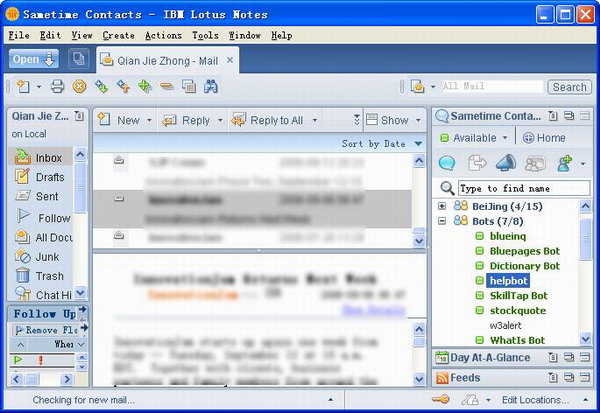Collapse the Bots contact group
Screen dimensions: 600x413
click(442, 221)
